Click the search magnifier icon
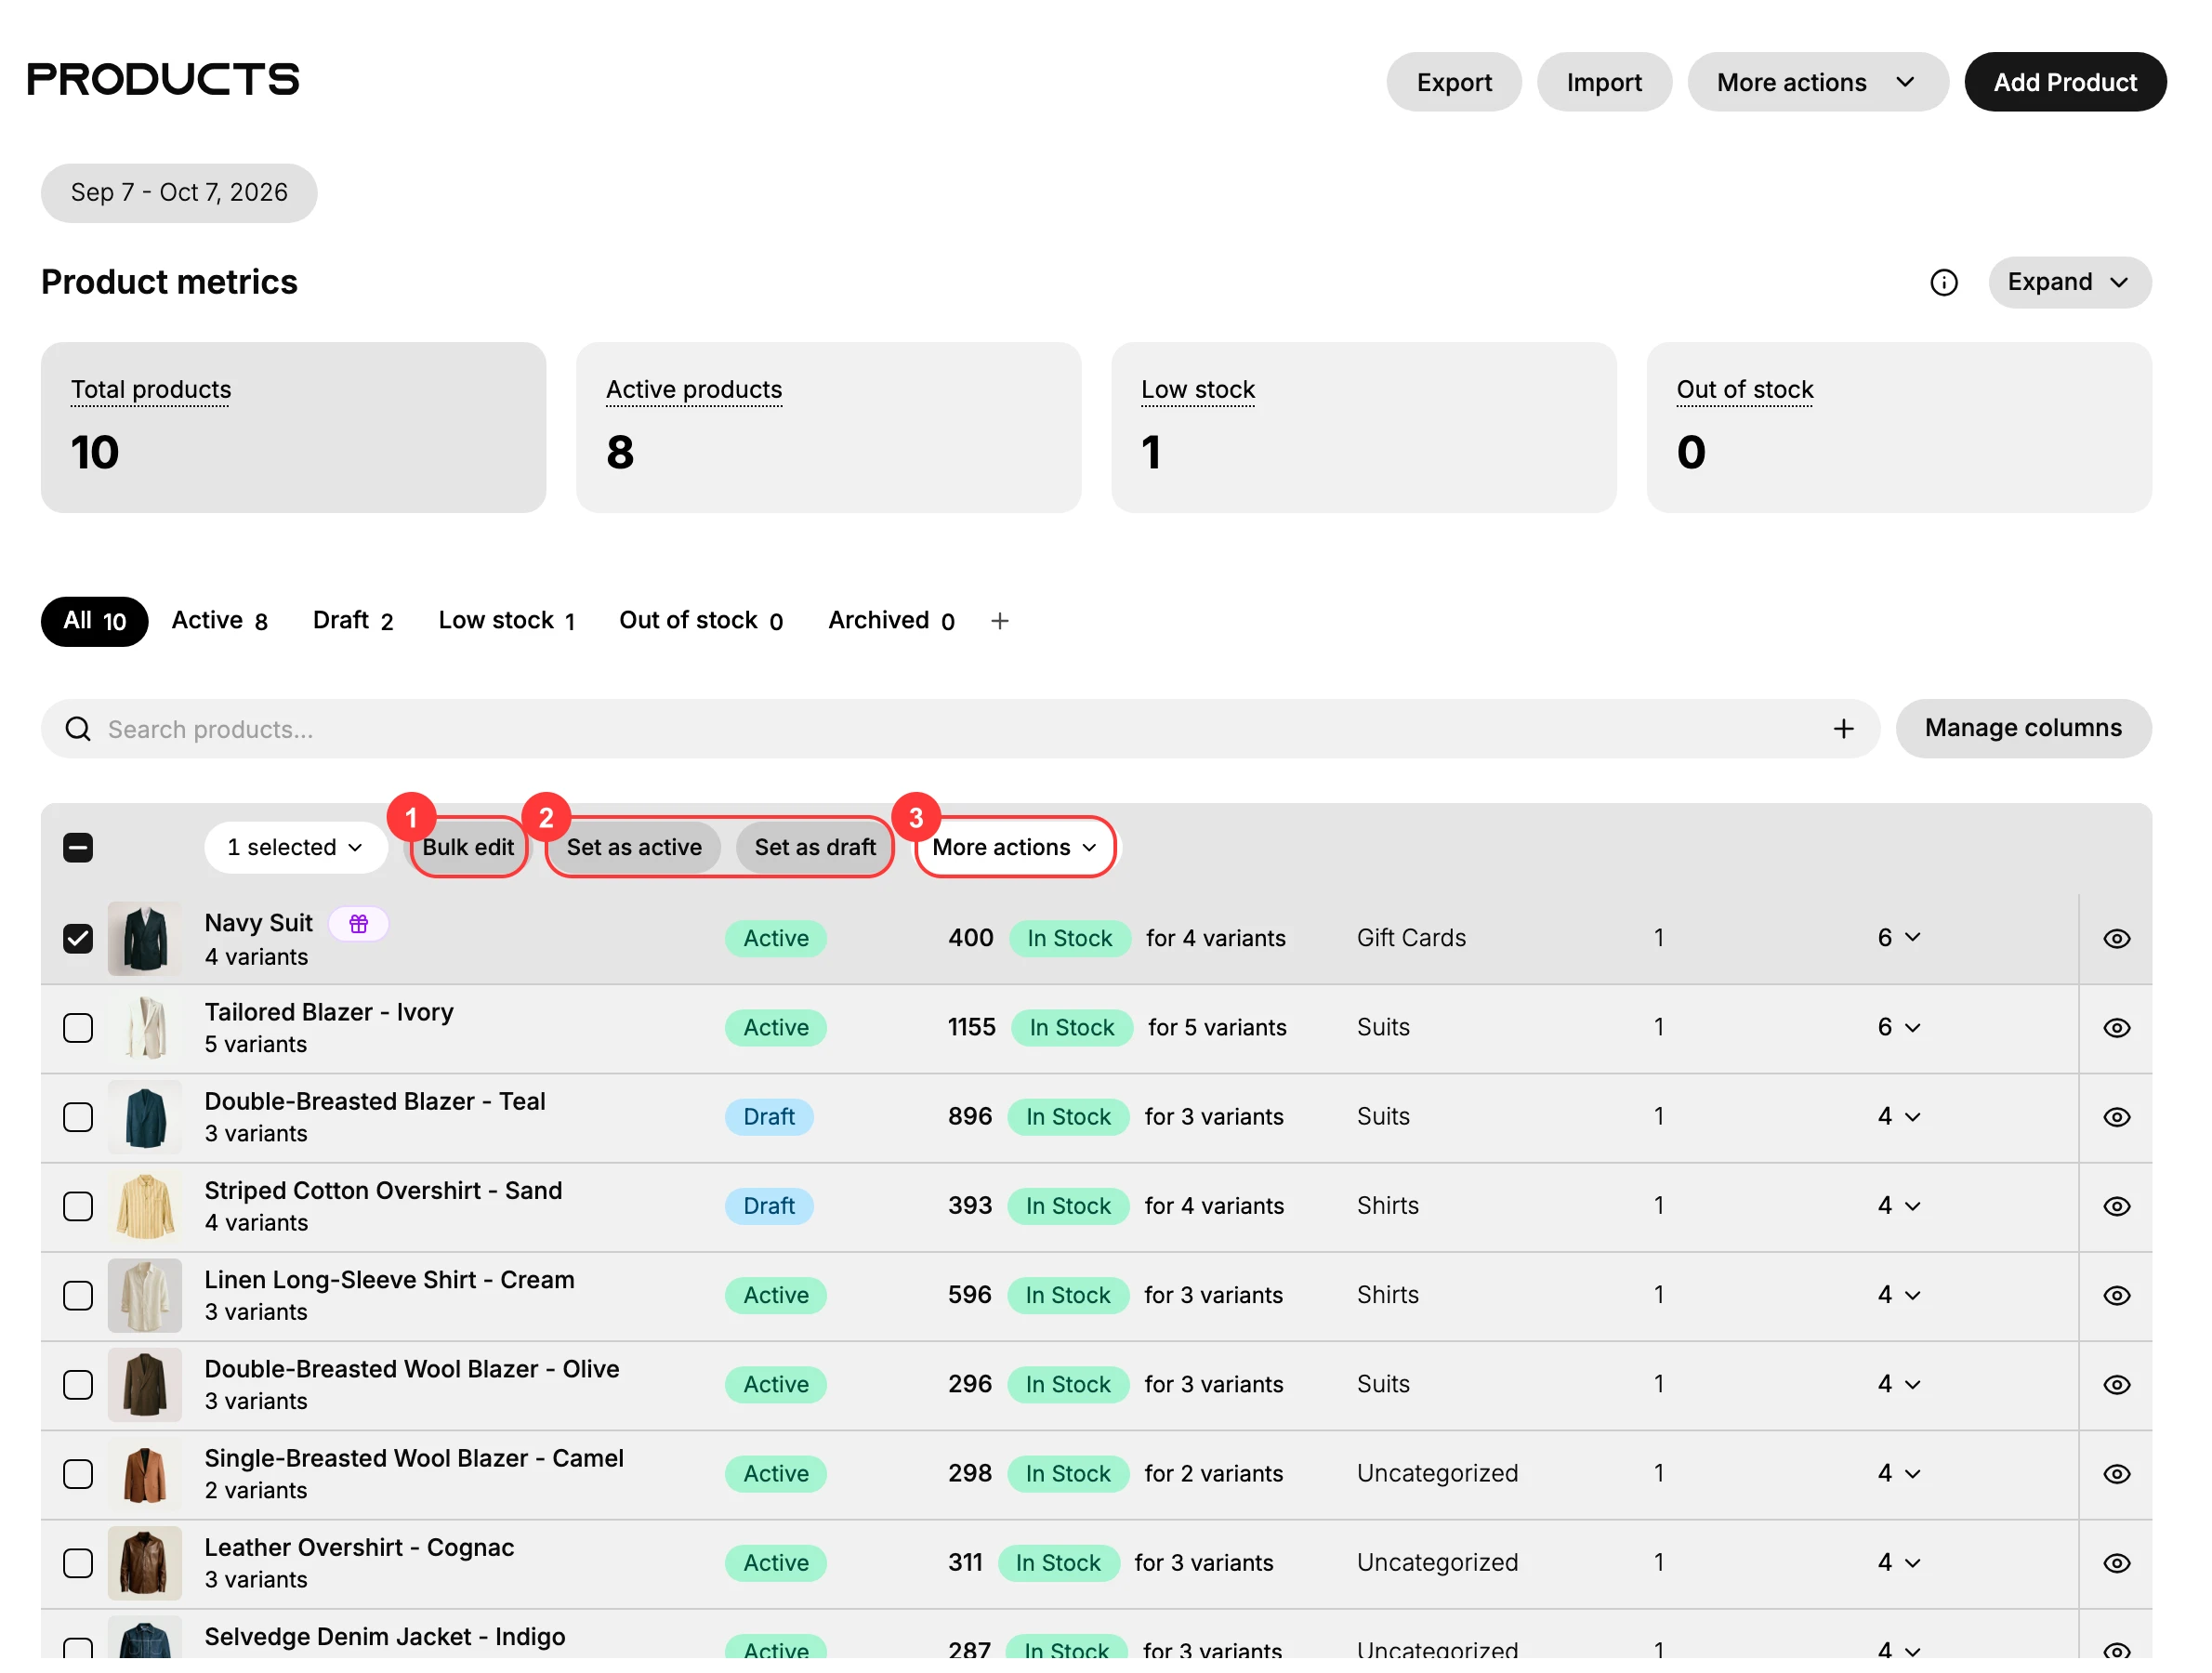The height and width of the screenshot is (1673, 2212). pyautogui.click(x=78, y=729)
